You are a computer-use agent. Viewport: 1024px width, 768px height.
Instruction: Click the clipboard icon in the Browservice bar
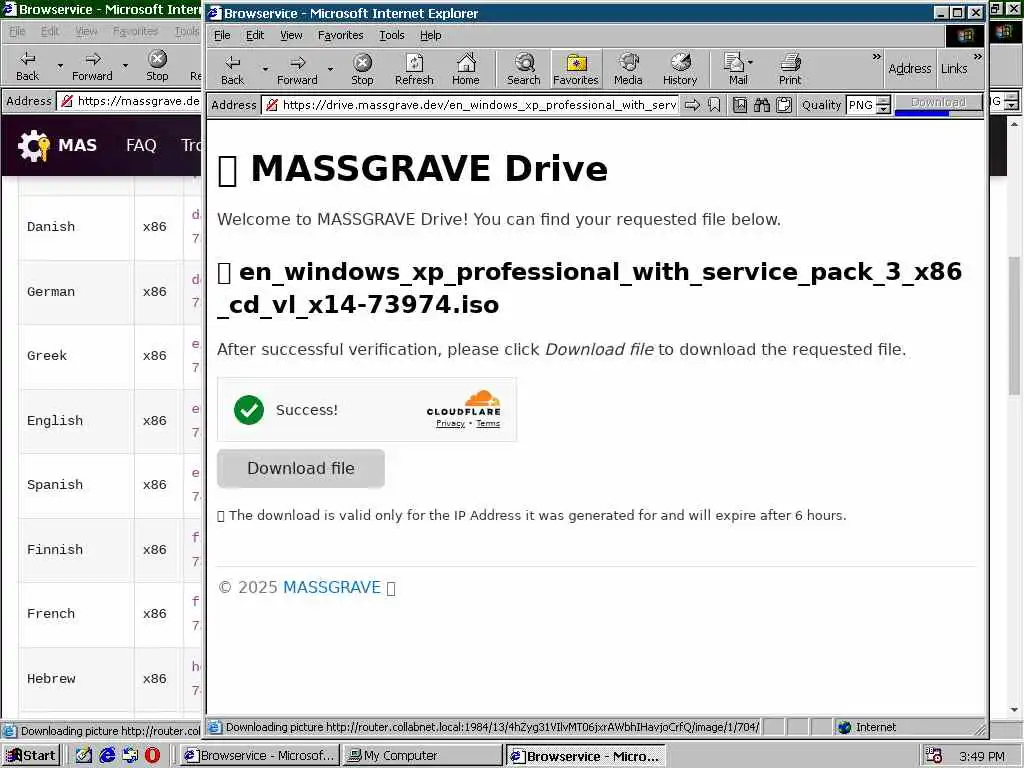[784, 104]
